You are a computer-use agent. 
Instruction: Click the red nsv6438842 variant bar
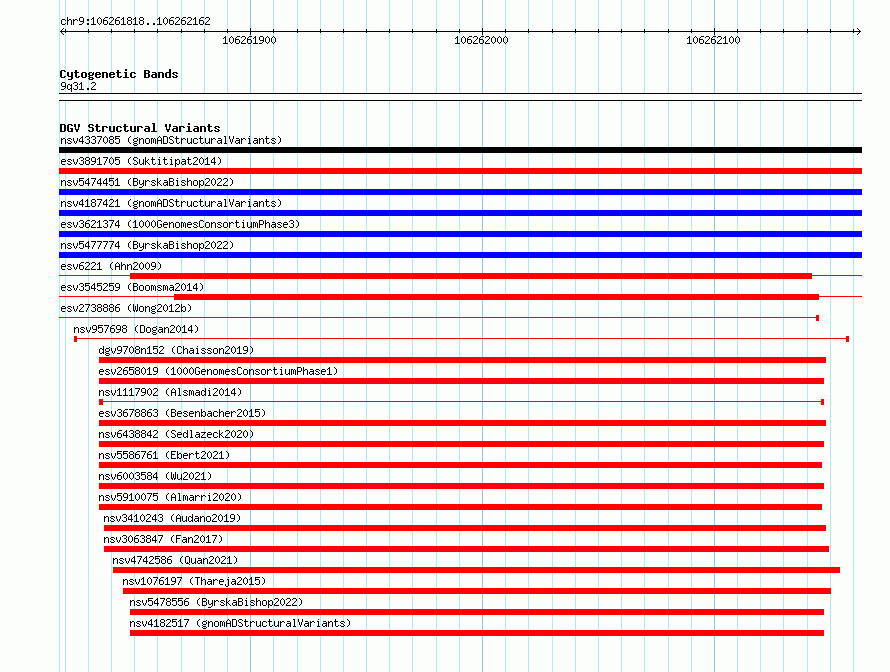pyautogui.click(x=461, y=444)
